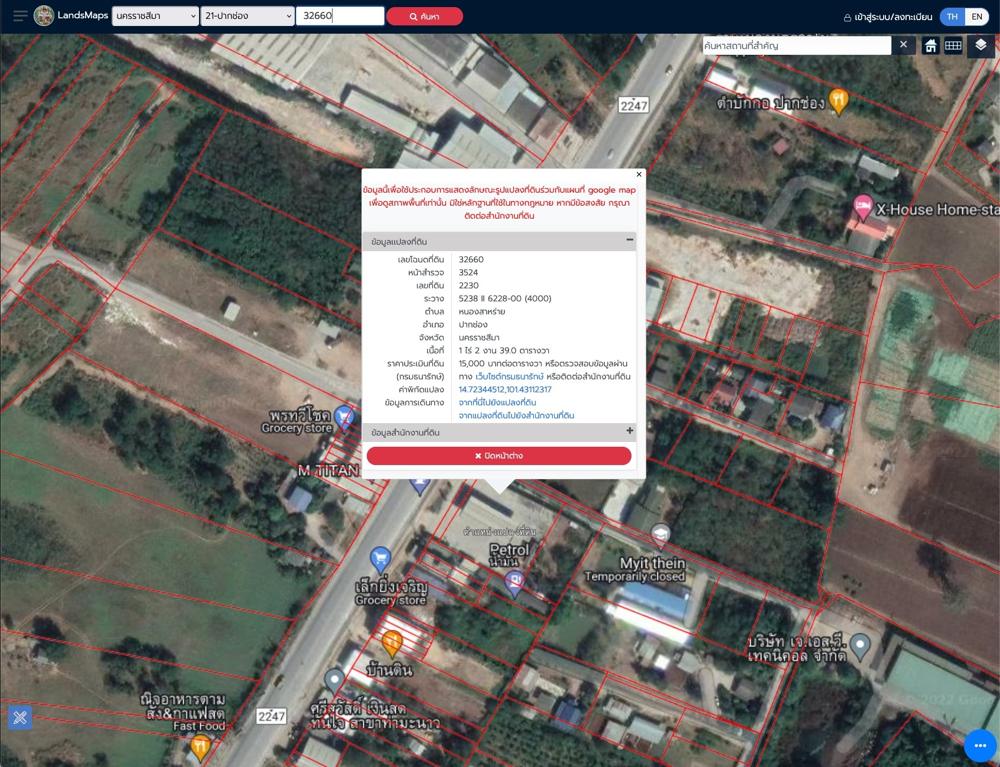Open the home view icon
The height and width of the screenshot is (767, 1000).
[930, 46]
